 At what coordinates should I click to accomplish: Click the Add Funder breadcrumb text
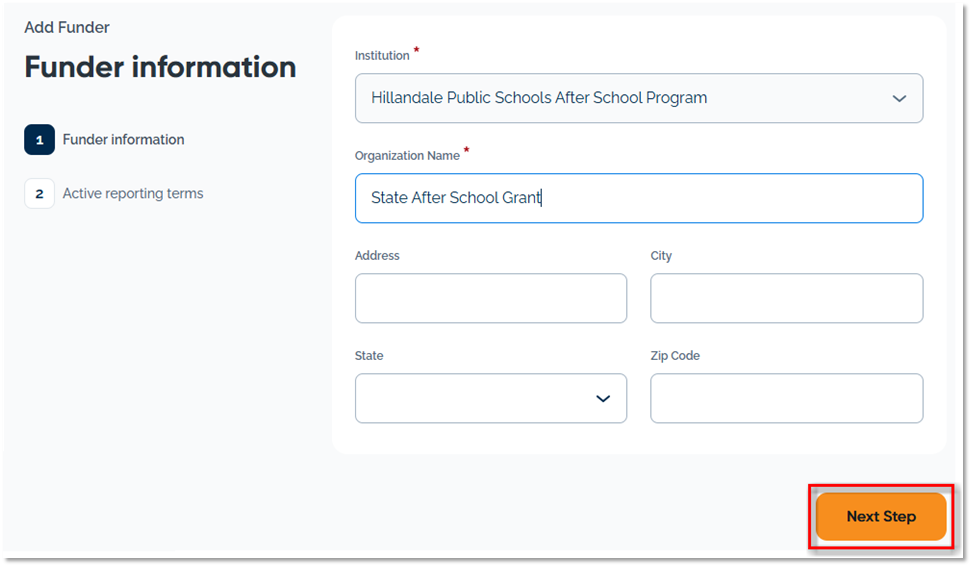pos(67,28)
